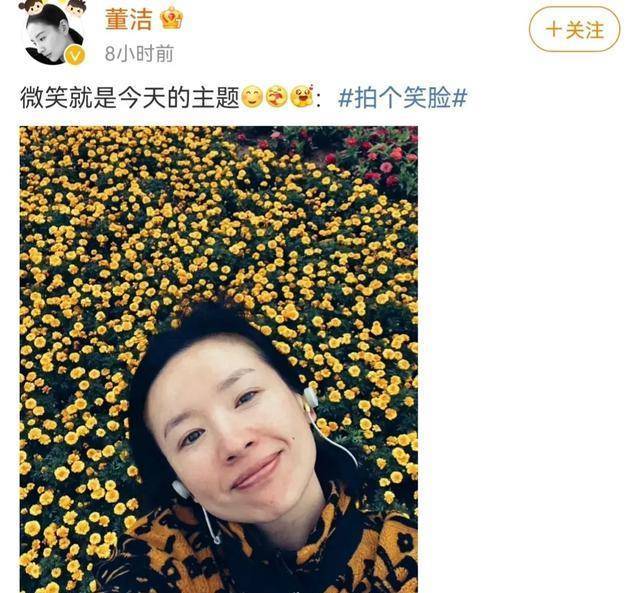
Task: Click the blushing smile emoji in post
Action: (252, 98)
